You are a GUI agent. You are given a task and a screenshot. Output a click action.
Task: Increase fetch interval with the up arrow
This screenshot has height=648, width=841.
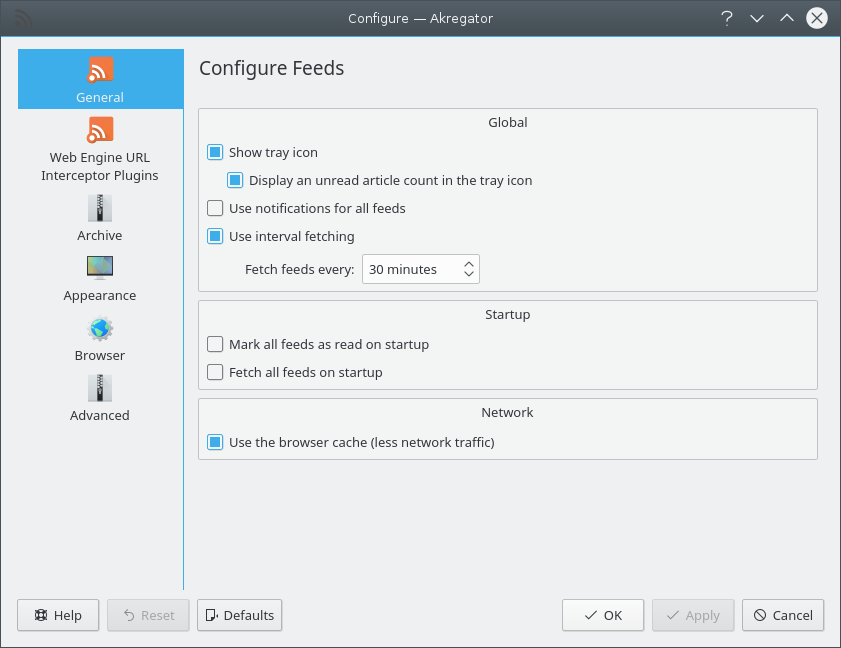[x=468, y=264]
